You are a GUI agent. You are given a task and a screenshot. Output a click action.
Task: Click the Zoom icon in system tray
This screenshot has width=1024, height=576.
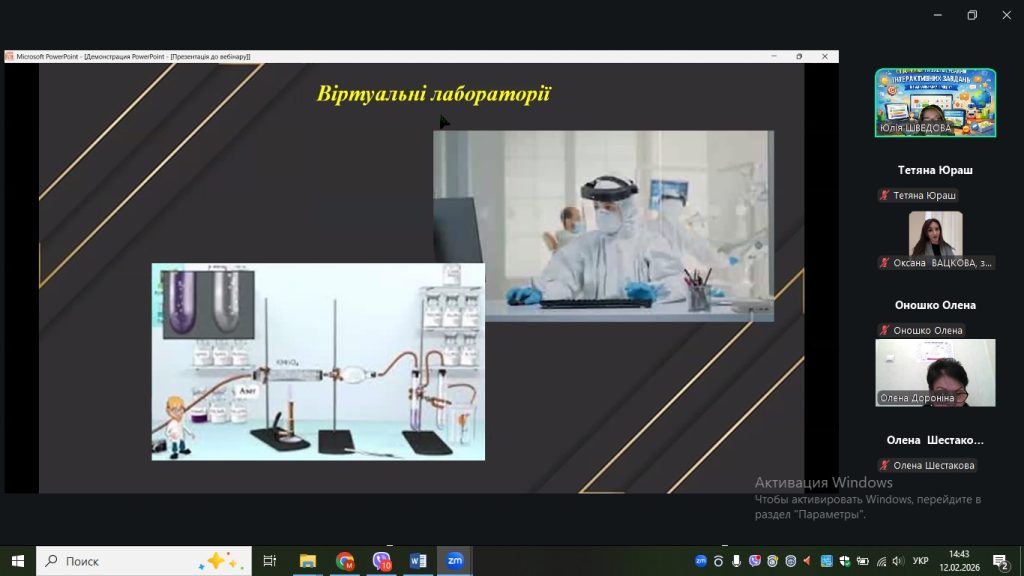pyautogui.click(x=701, y=561)
